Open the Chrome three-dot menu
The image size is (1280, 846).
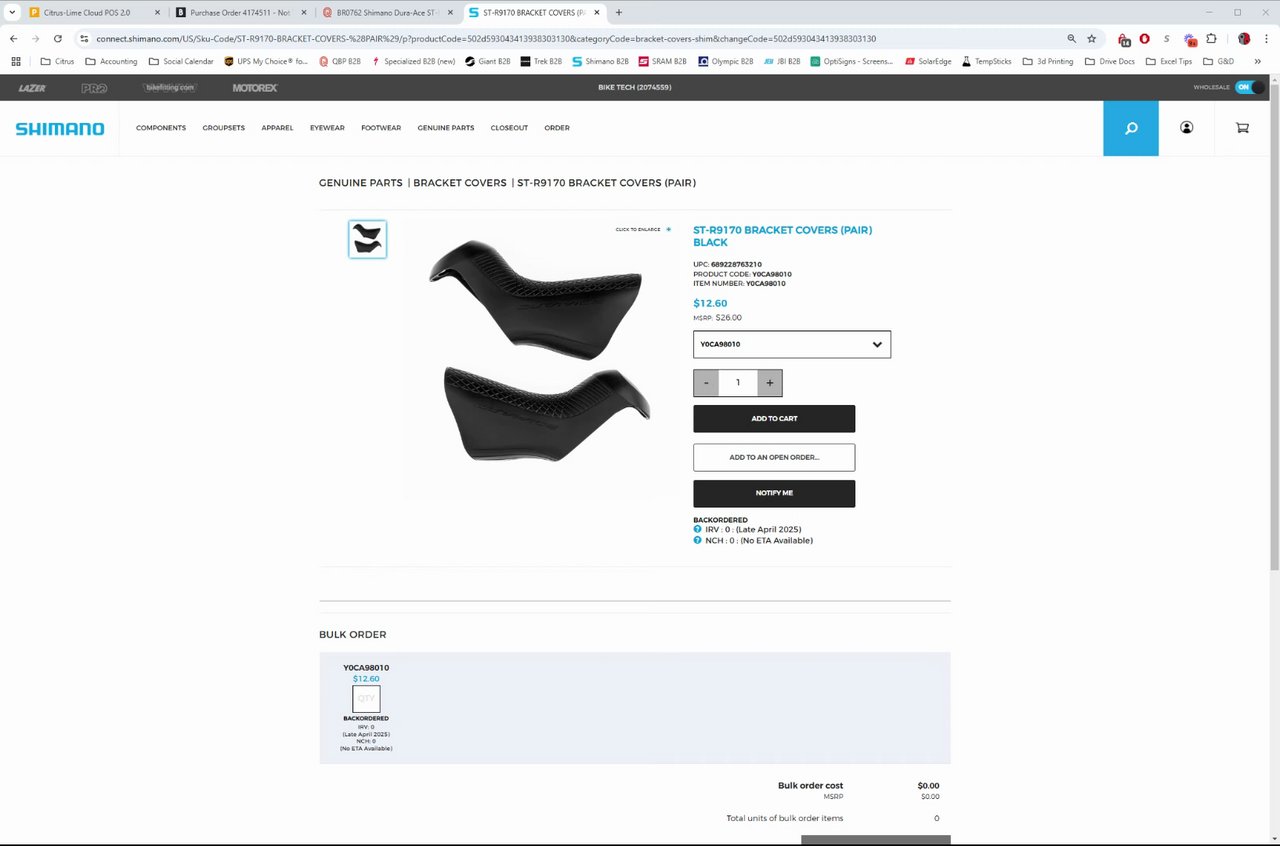pos(1266,38)
